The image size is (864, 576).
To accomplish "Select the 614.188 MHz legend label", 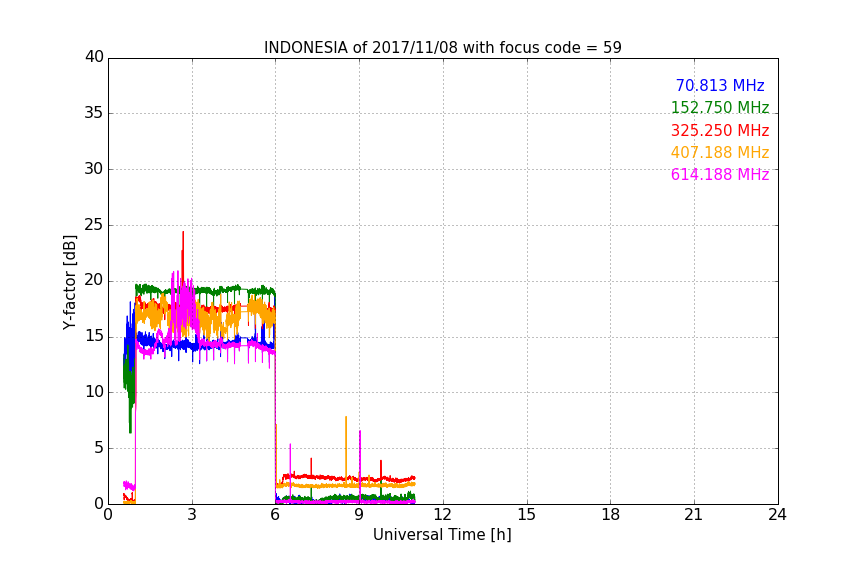I will [720, 174].
